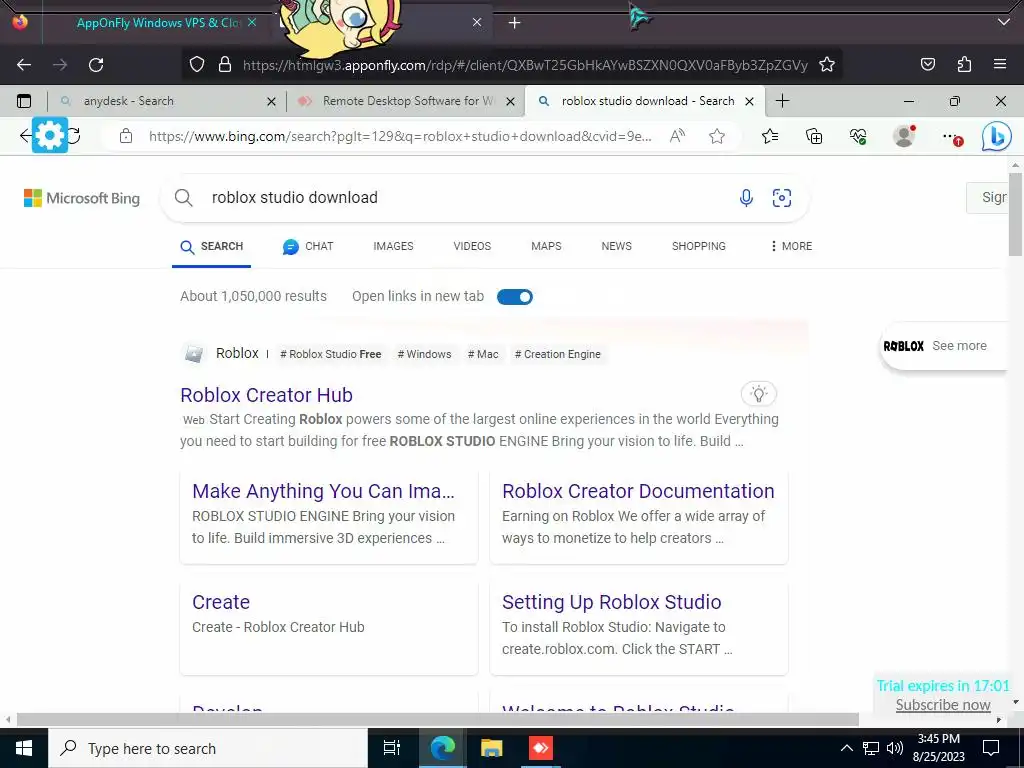Open the Edge profile avatar
This screenshot has height=768, width=1024.
[x=904, y=136]
